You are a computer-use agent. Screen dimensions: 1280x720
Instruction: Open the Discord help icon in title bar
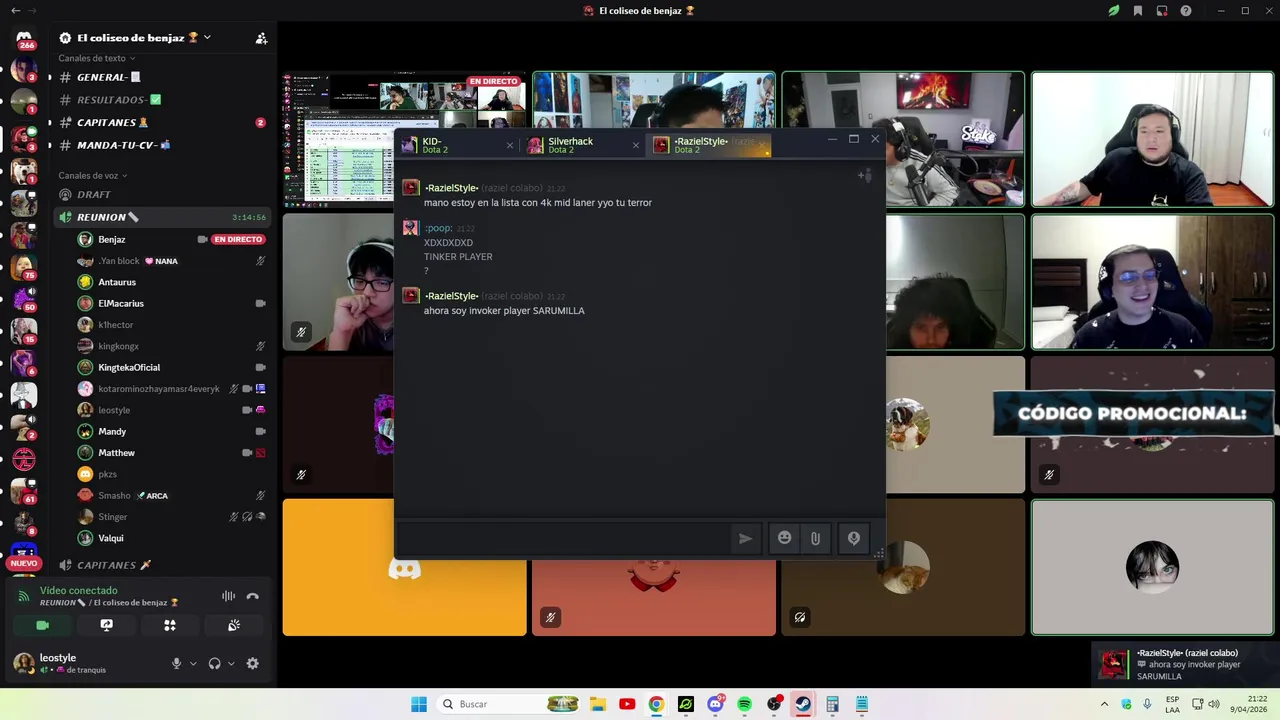coord(1185,11)
